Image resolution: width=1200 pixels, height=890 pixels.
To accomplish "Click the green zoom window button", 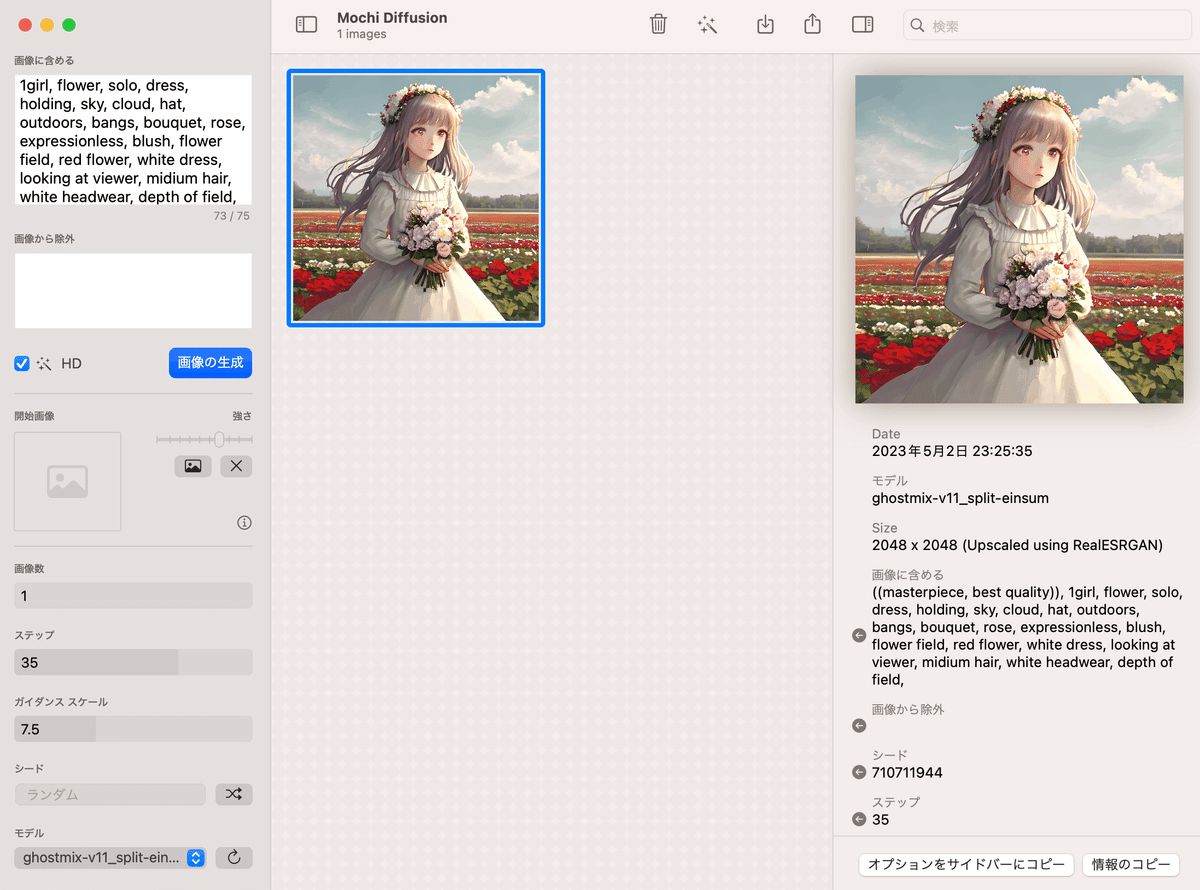I will pos(69,25).
